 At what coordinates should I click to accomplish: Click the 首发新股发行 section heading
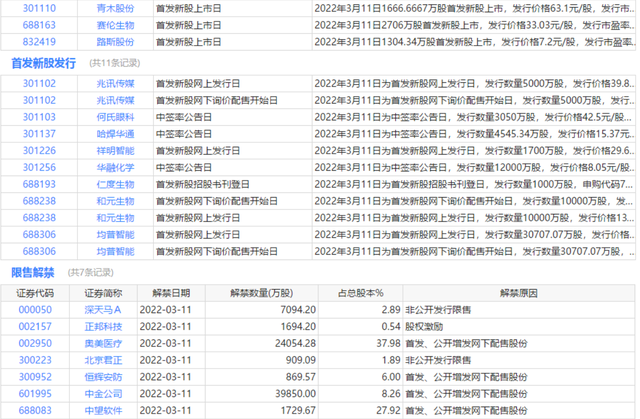(x=43, y=63)
